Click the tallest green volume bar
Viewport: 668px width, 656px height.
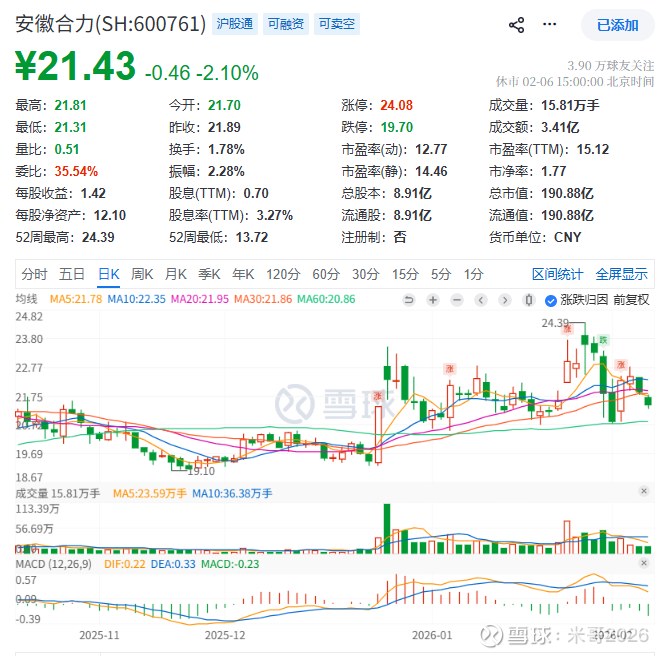click(x=387, y=529)
